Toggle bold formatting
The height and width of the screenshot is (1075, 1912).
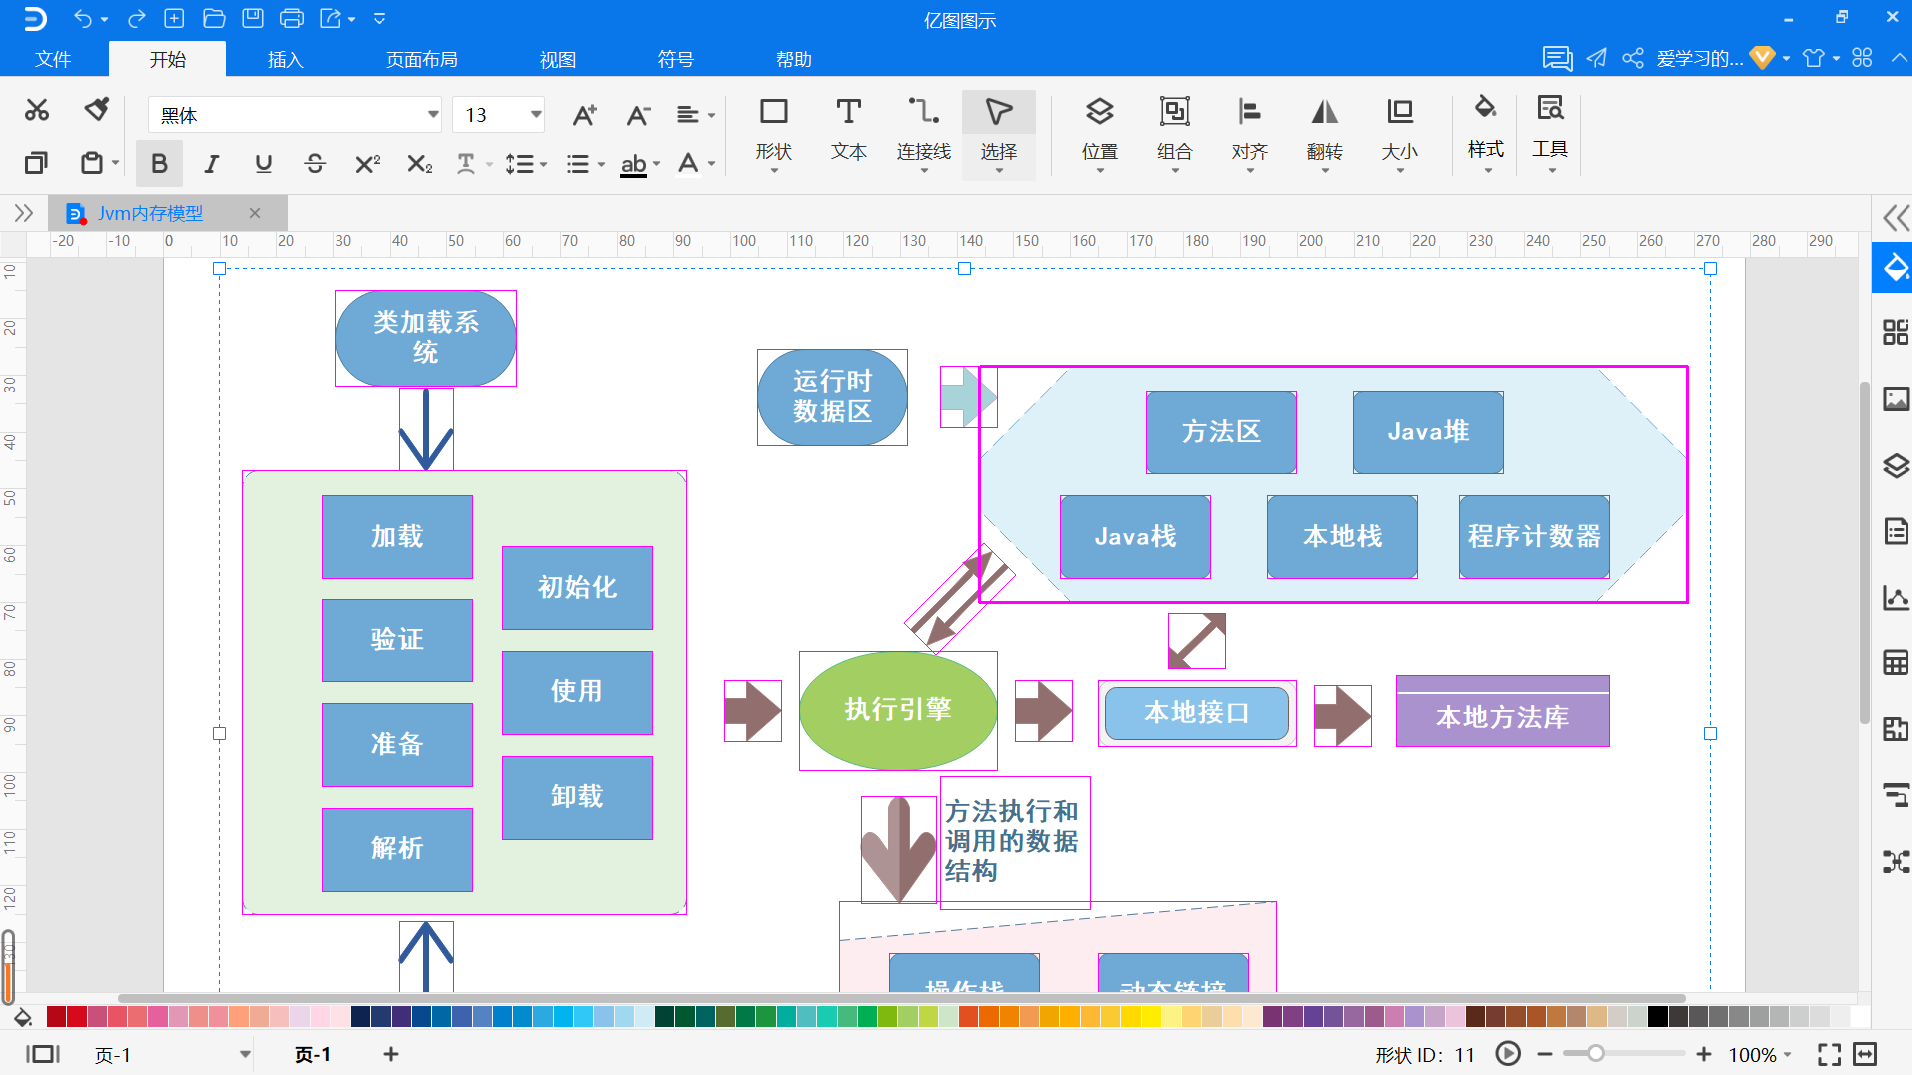(159, 164)
